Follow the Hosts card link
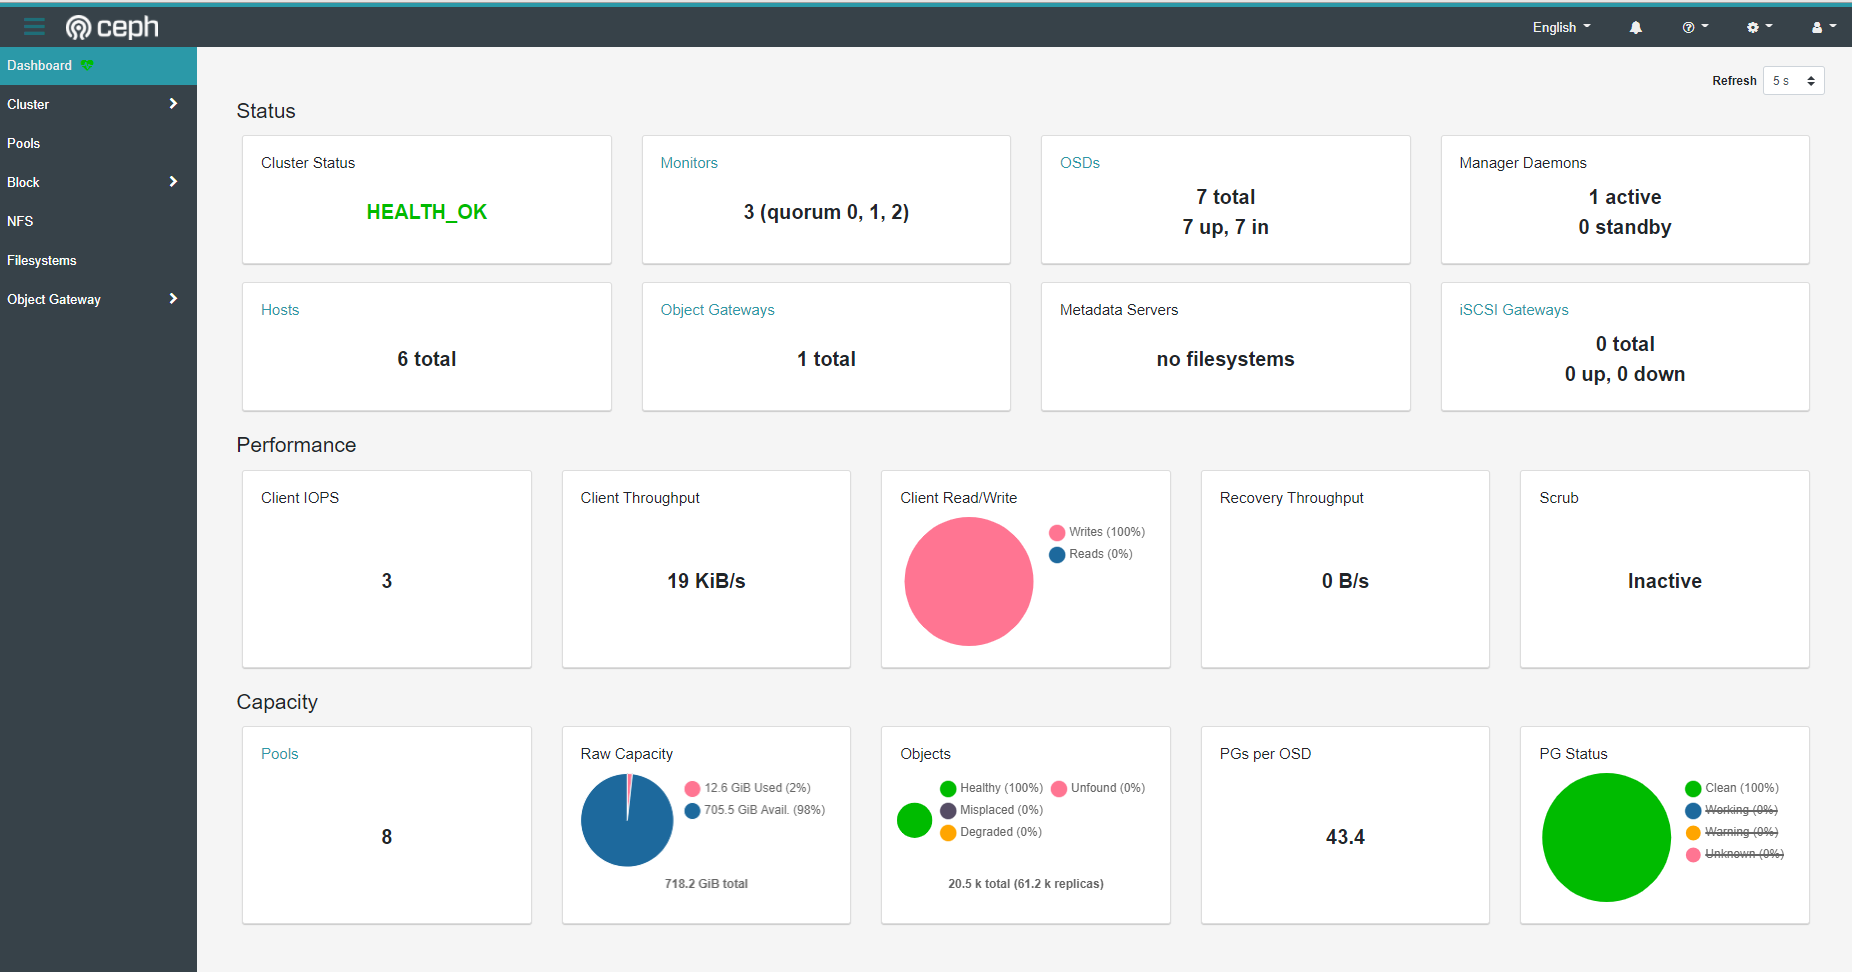The image size is (1852, 972). click(280, 310)
